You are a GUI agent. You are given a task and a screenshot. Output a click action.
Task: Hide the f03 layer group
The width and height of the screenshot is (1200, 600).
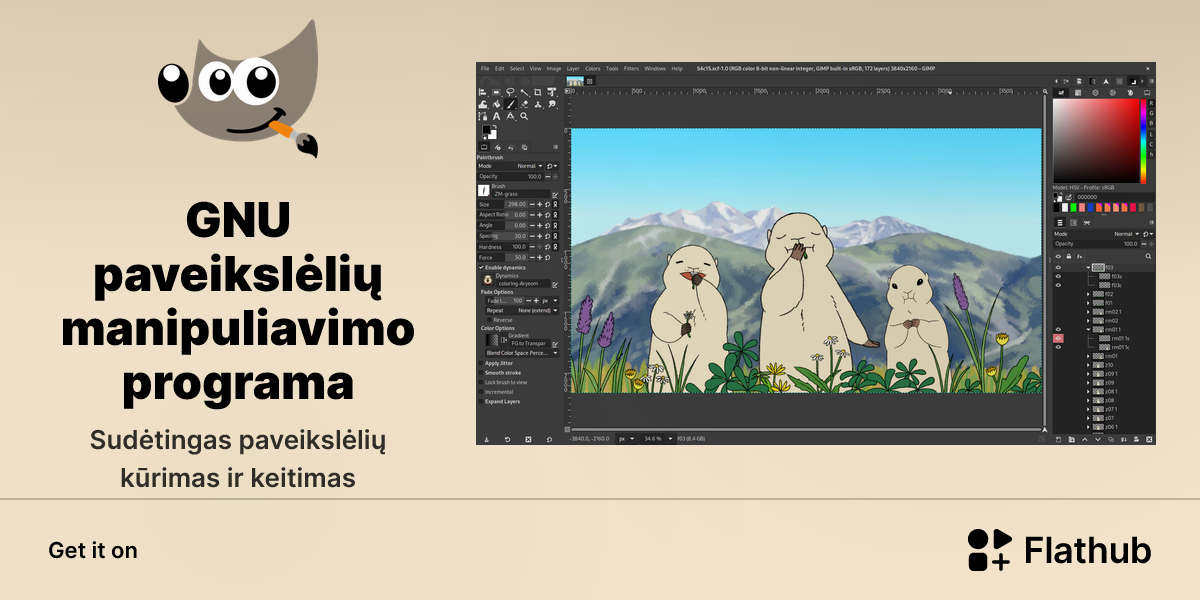click(x=1058, y=267)
